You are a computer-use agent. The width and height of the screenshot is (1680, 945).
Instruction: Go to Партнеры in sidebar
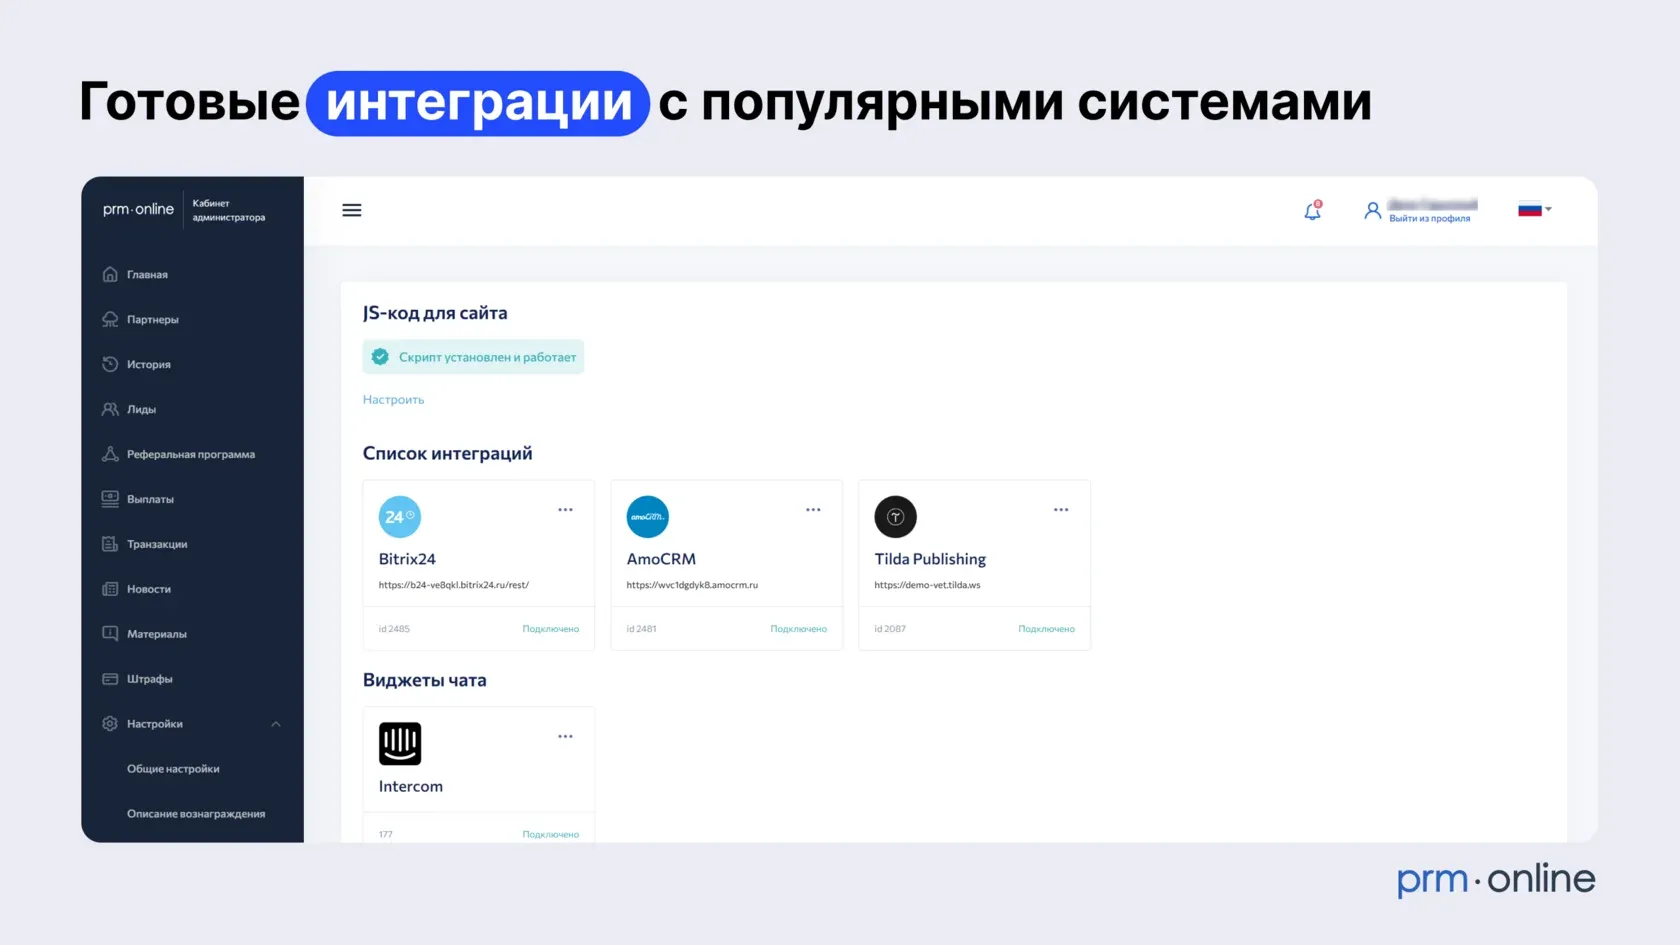tap(152, 320)
